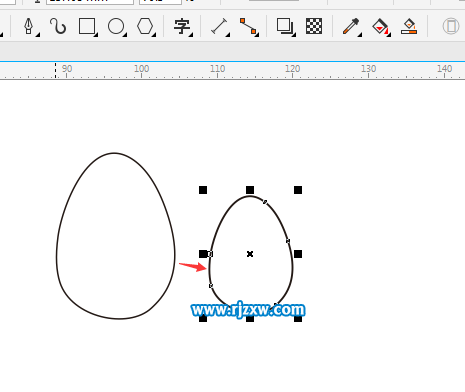Click the top-right selection handle of small egg
Viewport: 465px width, 392px height.
298,190
